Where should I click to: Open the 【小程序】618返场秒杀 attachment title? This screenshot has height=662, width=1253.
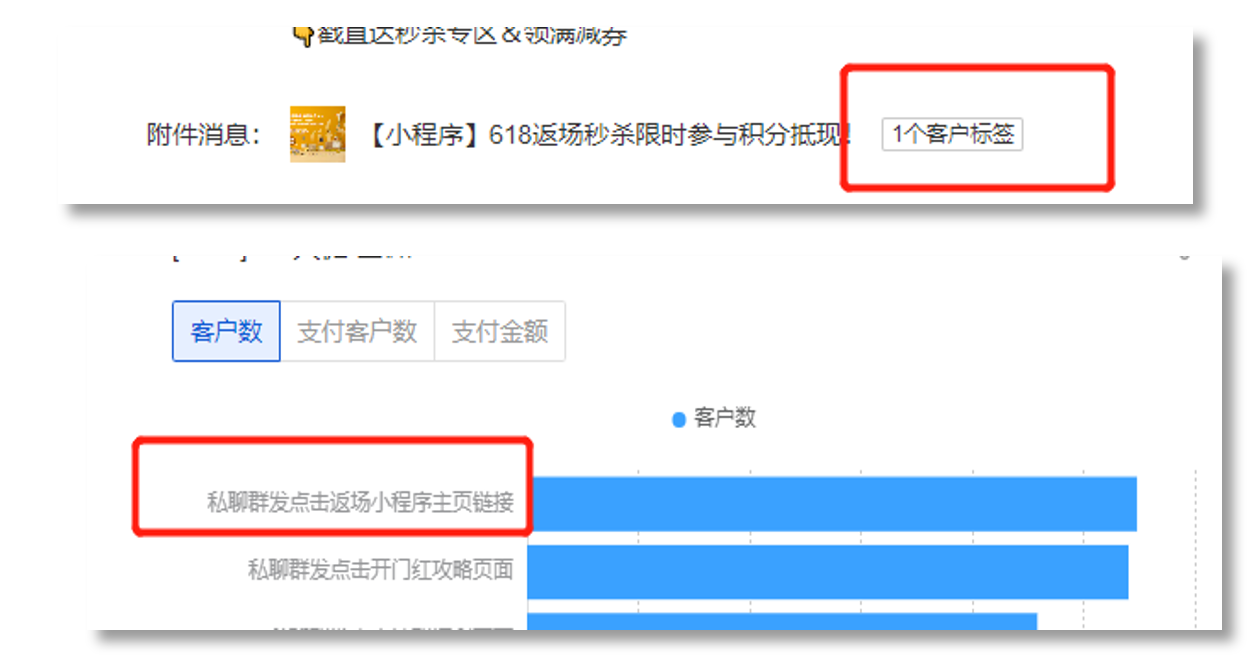point(606,135)
